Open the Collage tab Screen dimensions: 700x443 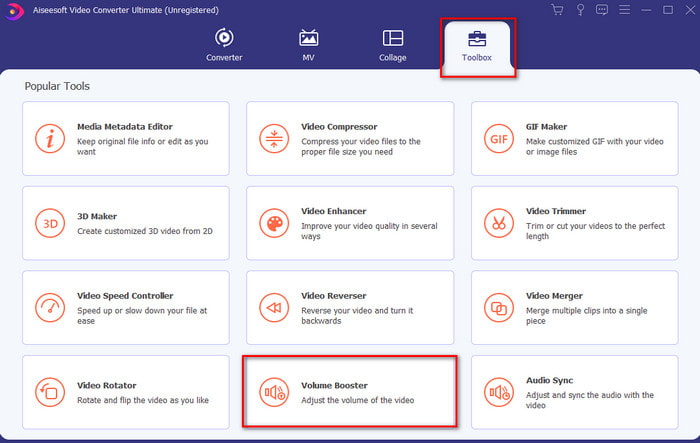point(393,45)
